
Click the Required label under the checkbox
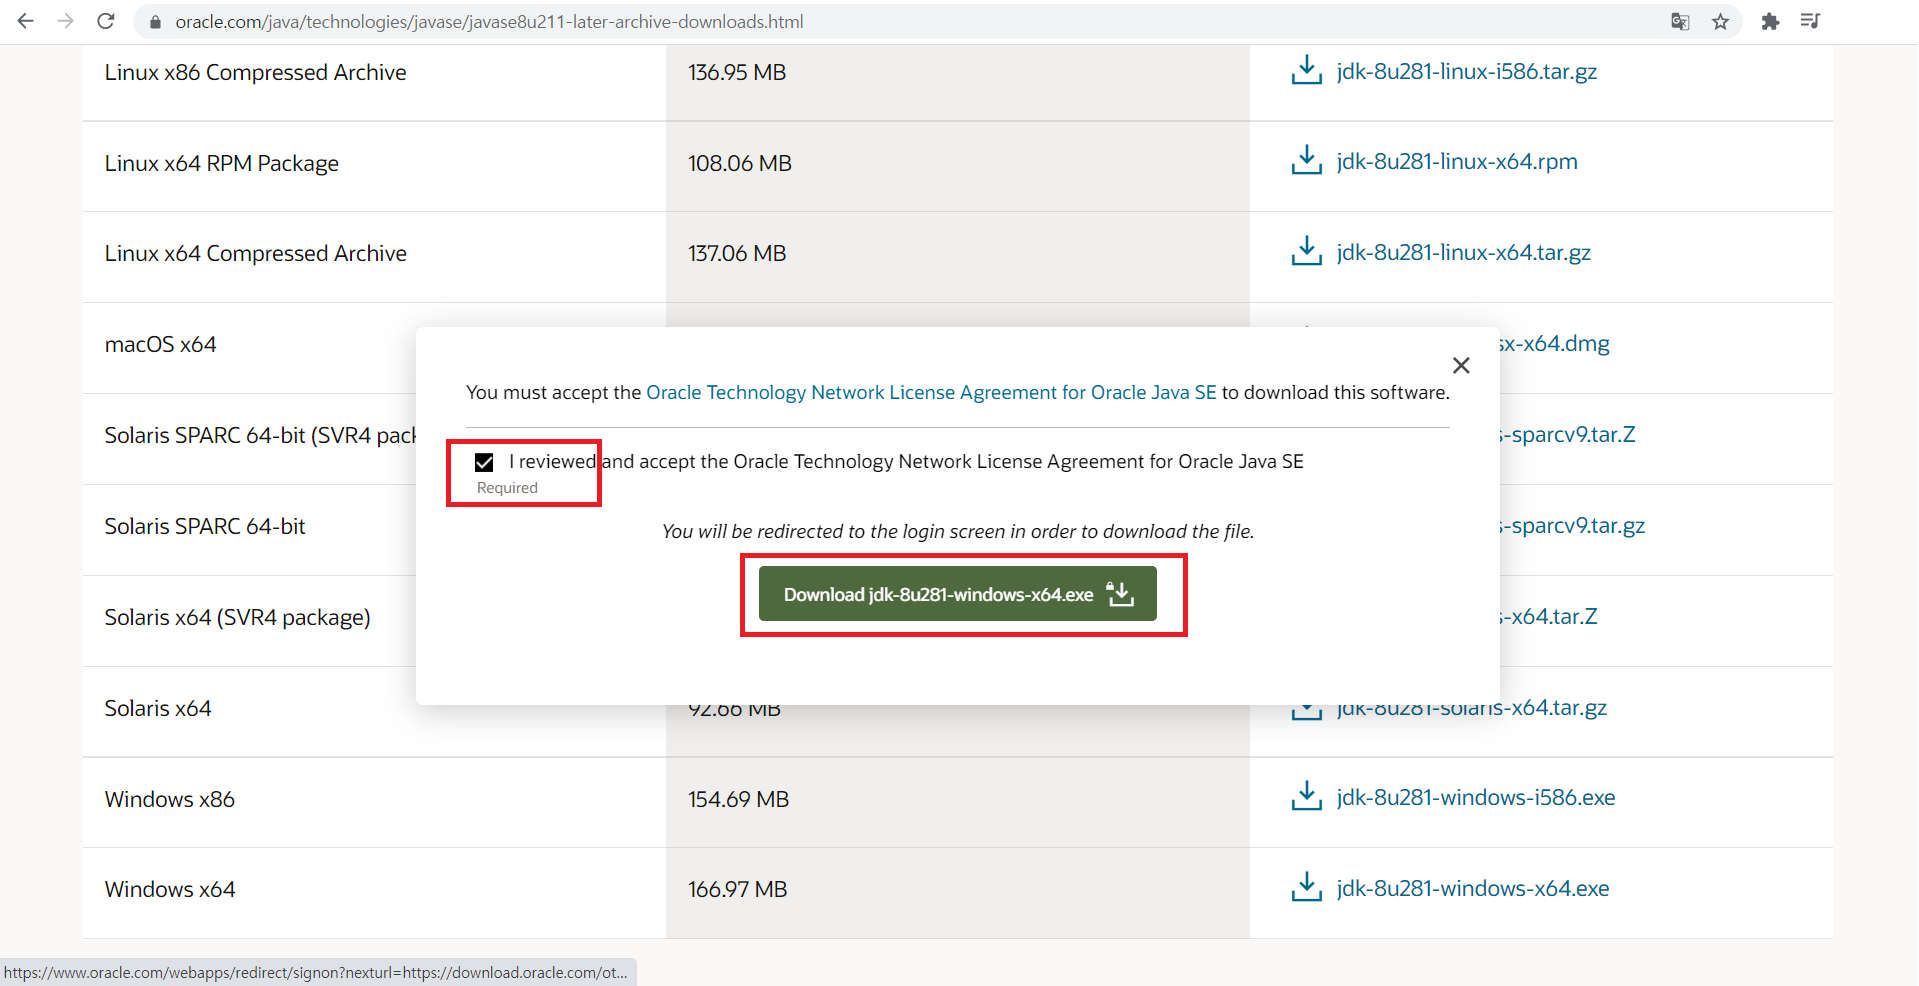point(507,488)
